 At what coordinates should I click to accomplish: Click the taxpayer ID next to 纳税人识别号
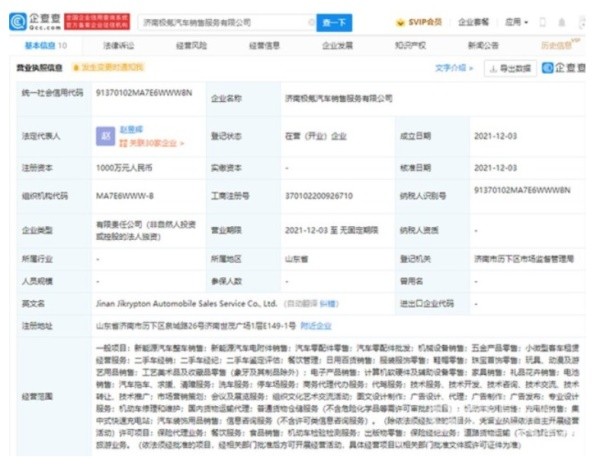pyautogui.click(x=522, y=190)
